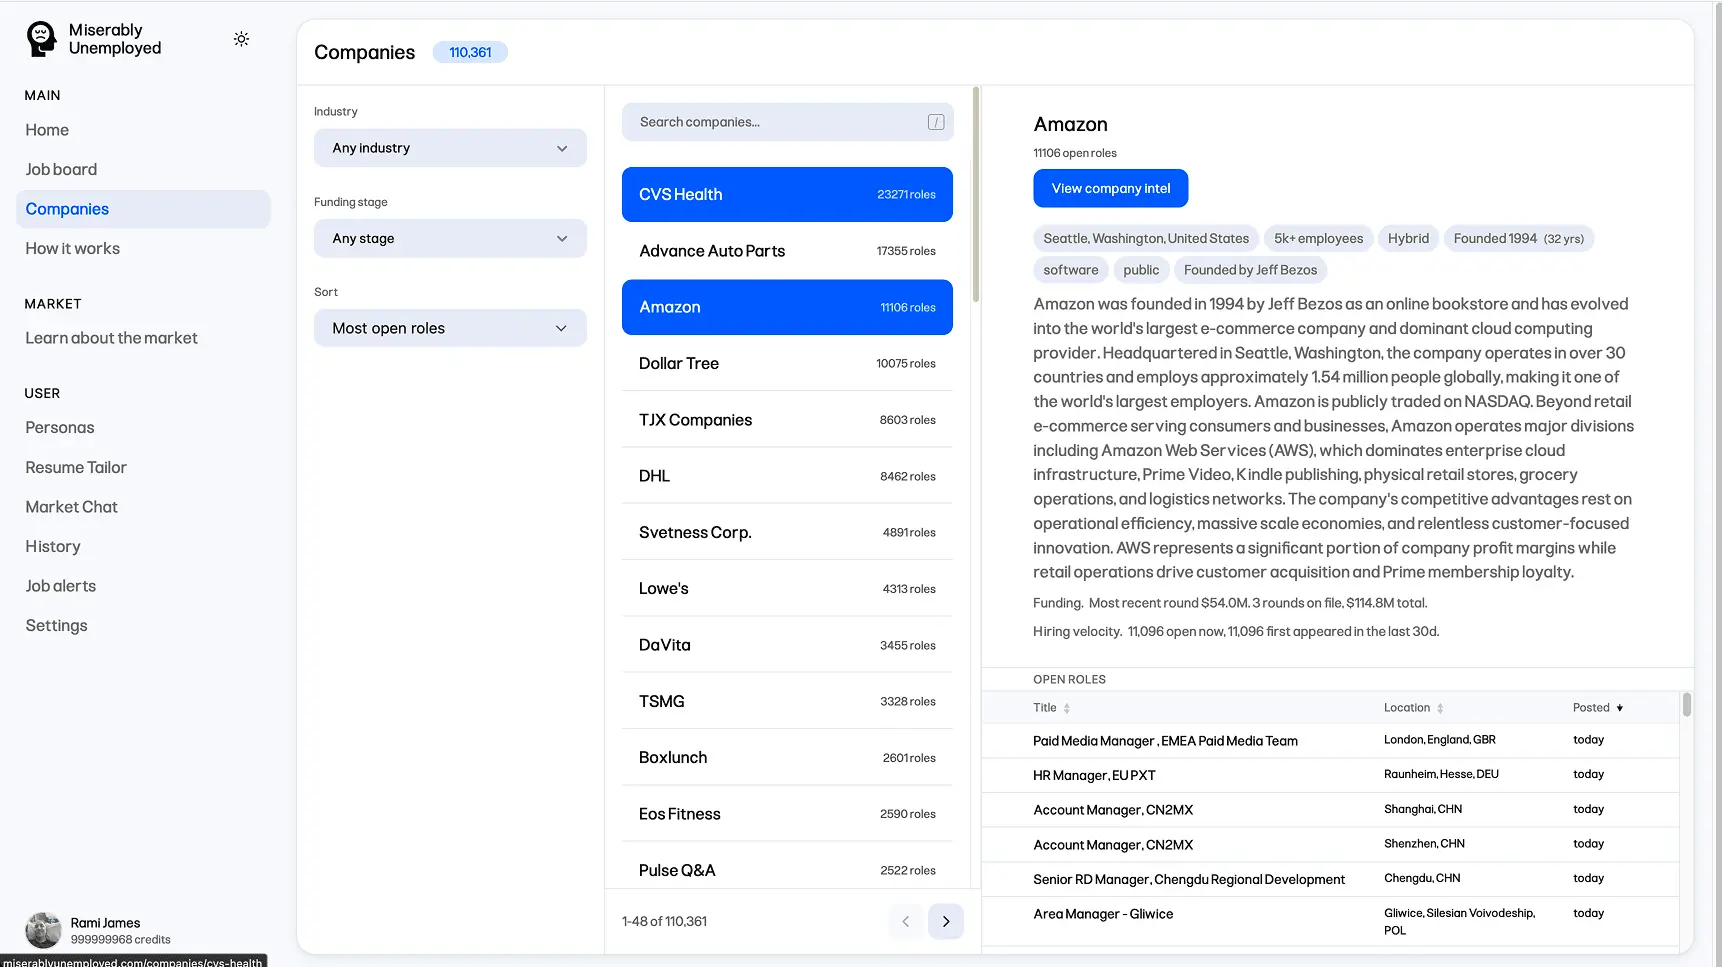Image resolution: width=1722 pixels, height=967 pixels.
Task: Sort open roles by Title arrows
Action: (x=1067, y=708)
